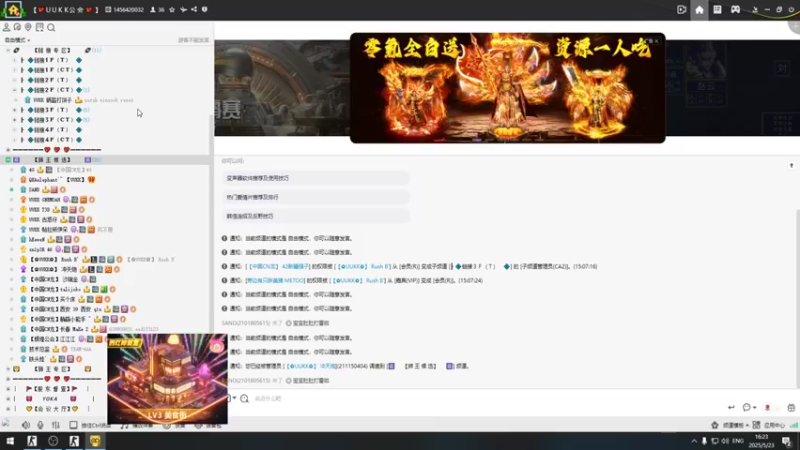The height and width of the screenshot is (450, 800).
Task: Expand the red flag channel group
Action: point(8,389)
